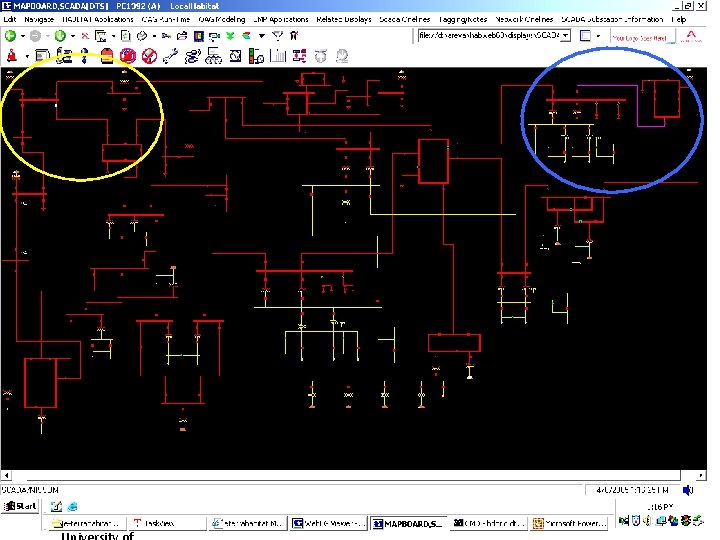Viewport: 720px width, 540px height.
Task: Open the Edit menu
Action: [x=10, y=19]
